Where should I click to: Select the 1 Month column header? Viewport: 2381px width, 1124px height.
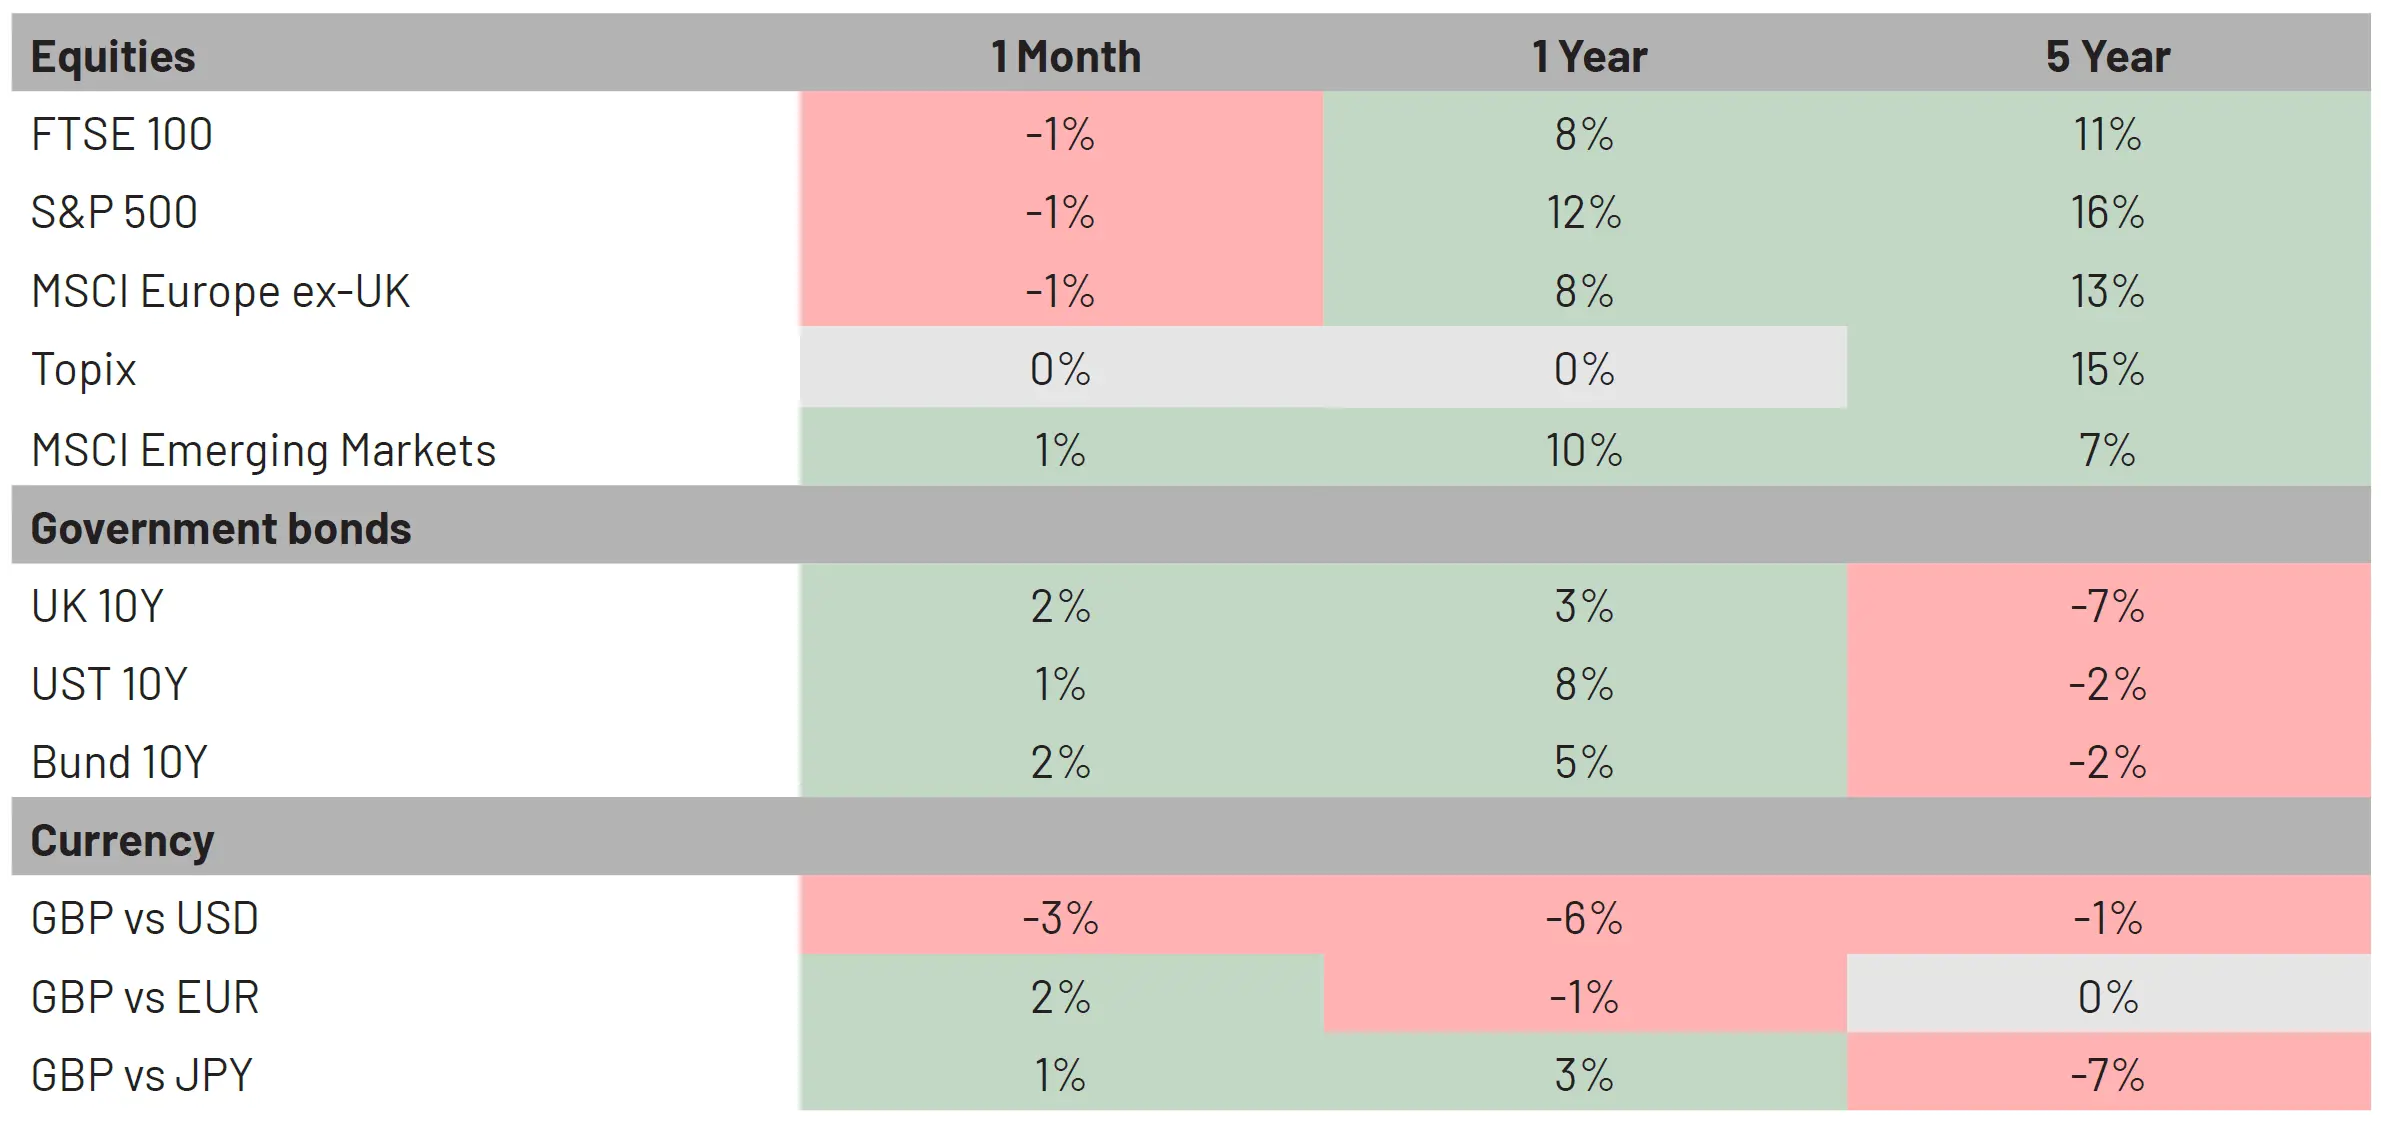[x=1065, y=56]
